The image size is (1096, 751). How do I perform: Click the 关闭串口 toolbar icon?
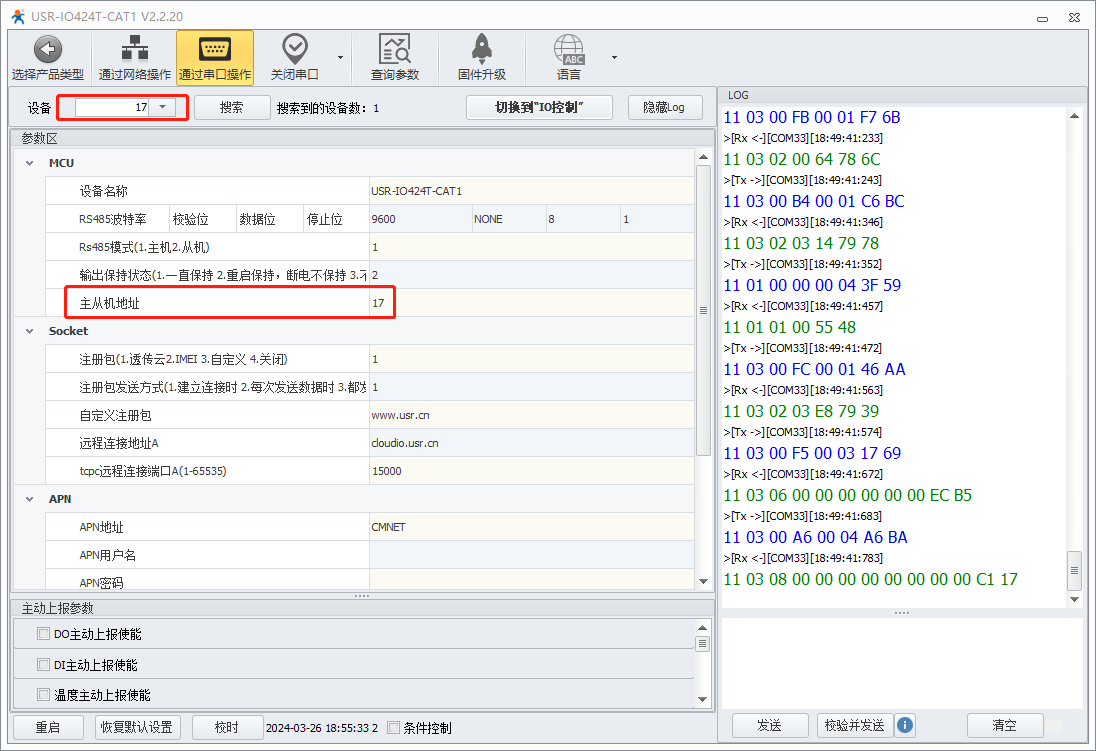tap(294, 49)
